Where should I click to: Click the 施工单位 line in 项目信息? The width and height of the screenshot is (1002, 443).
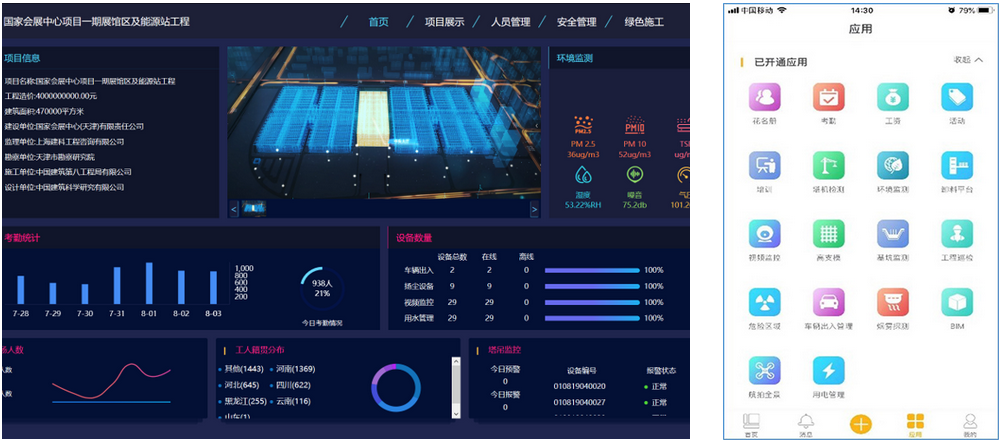[x=68, y=172]
